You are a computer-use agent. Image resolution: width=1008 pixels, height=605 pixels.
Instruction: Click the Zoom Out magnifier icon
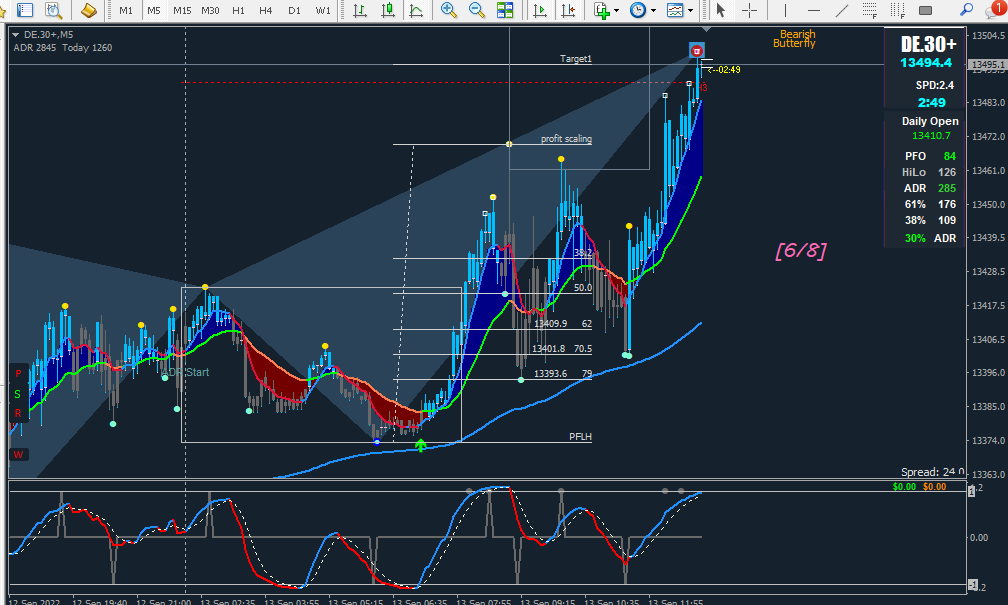tap(476, 10)
